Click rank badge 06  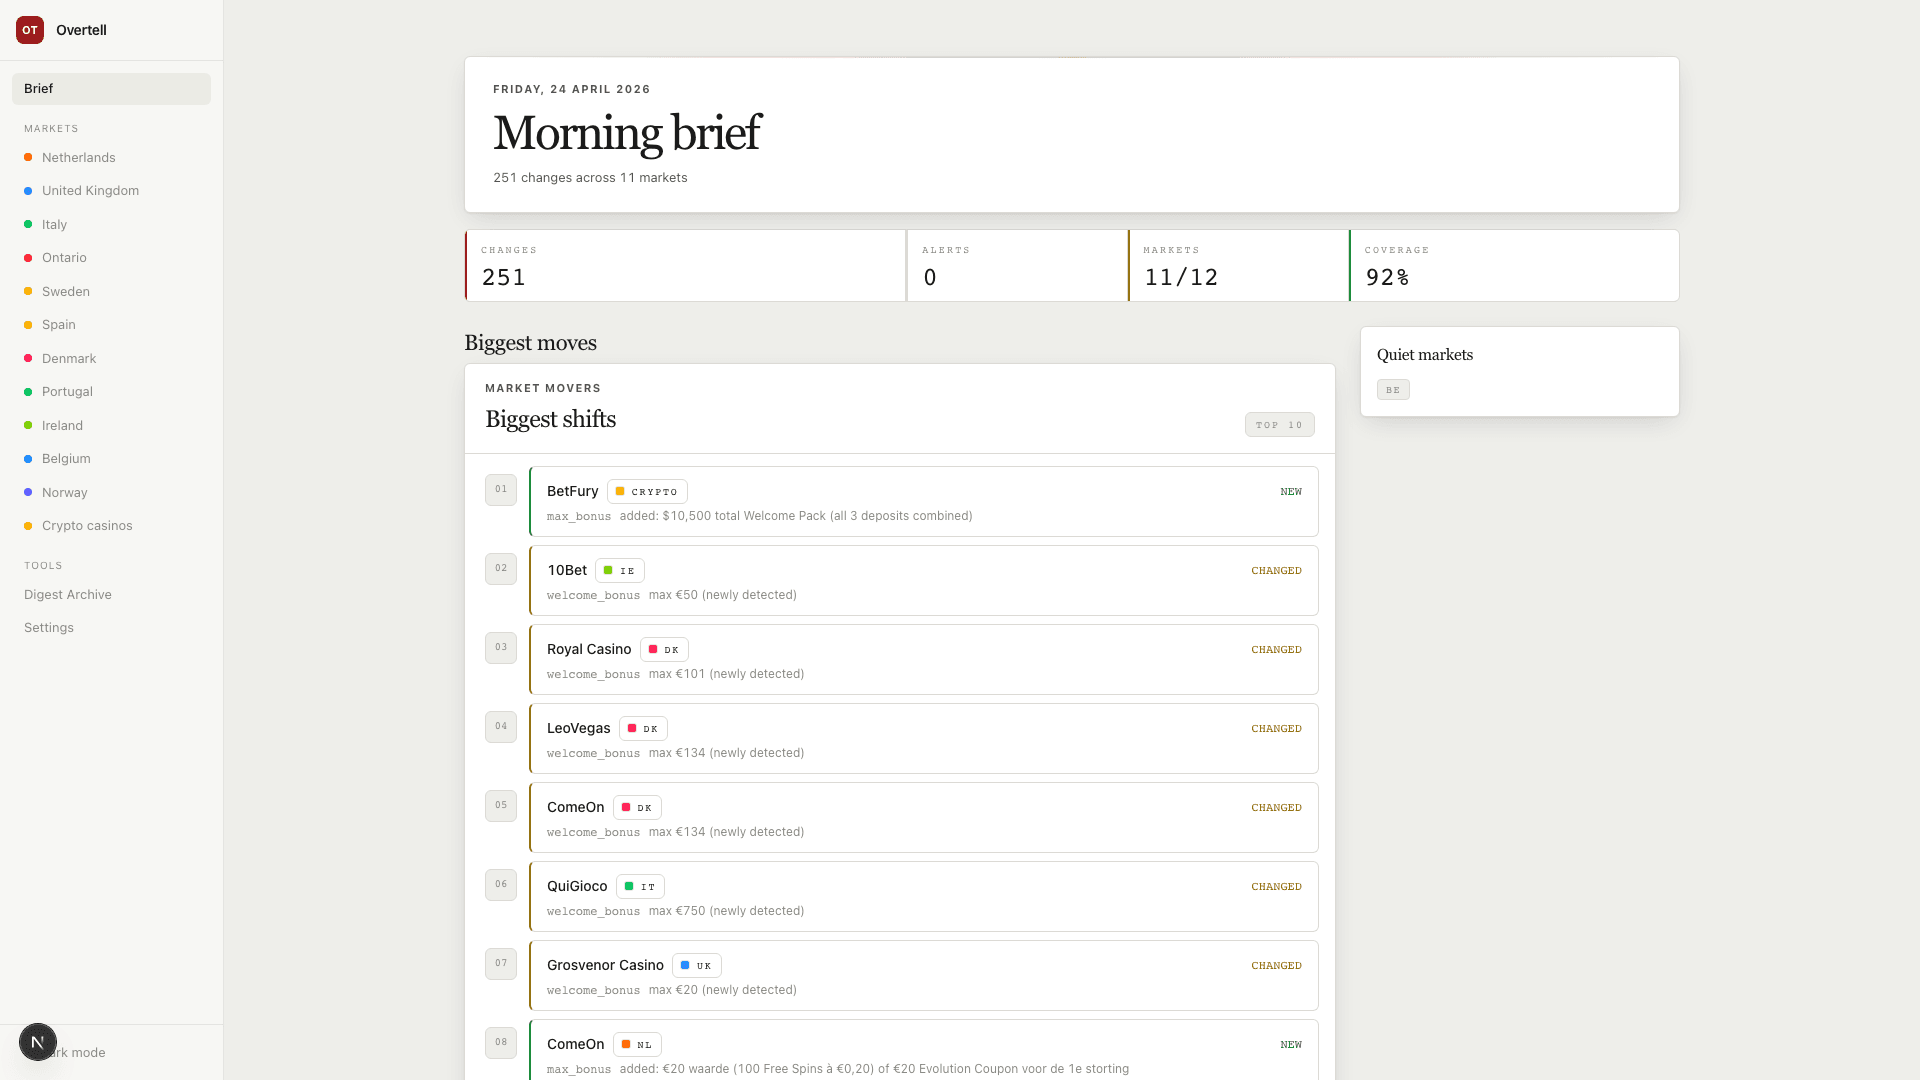[x=501, y=885]
